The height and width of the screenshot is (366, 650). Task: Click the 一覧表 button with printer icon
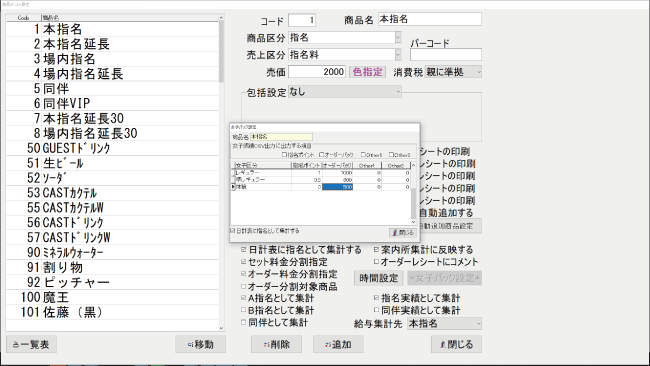click(x=32, y=344)
